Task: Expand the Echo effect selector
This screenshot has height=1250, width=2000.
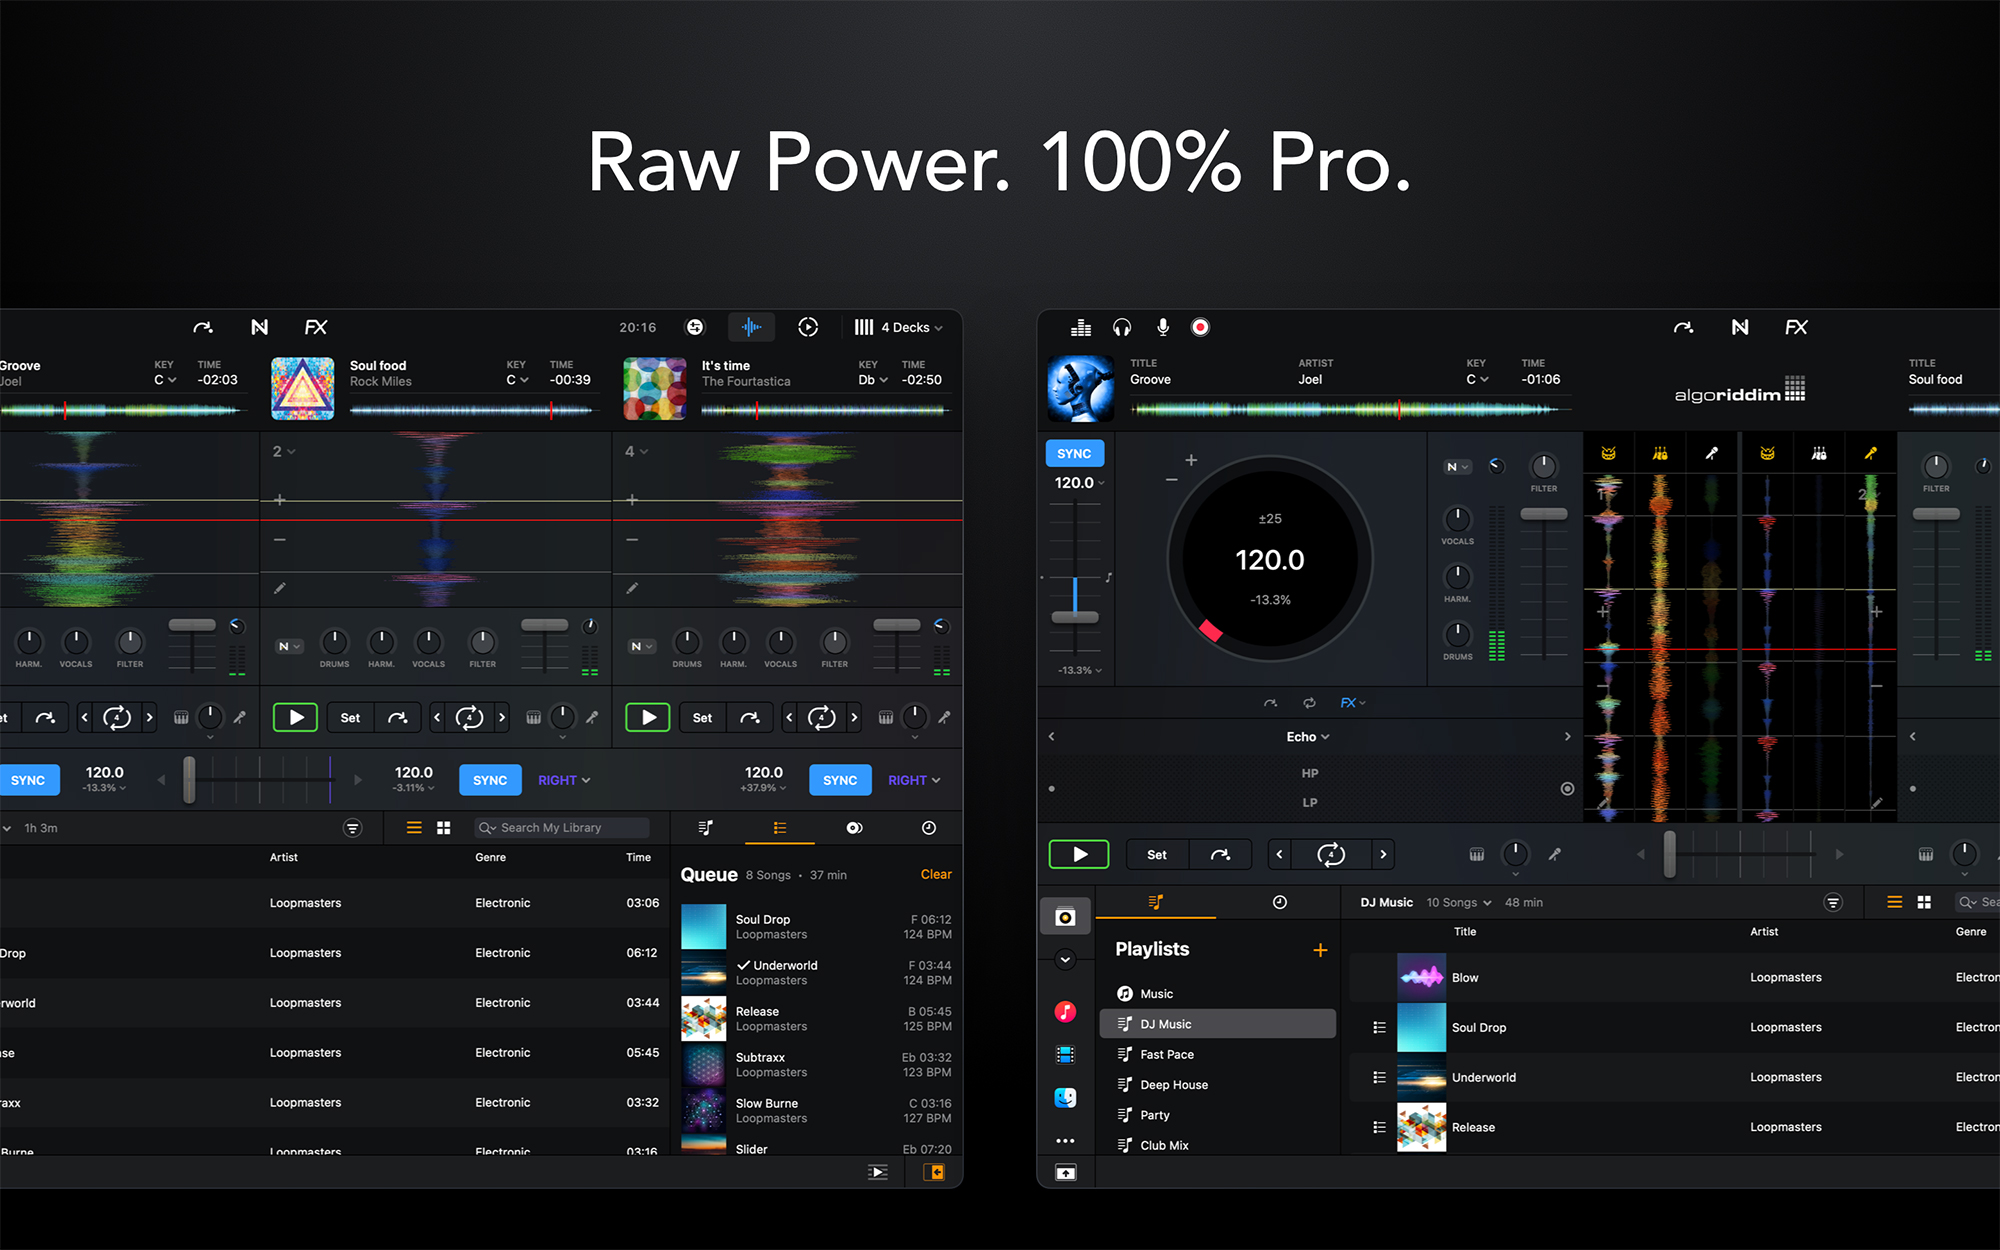Action: pos(1308,737)
